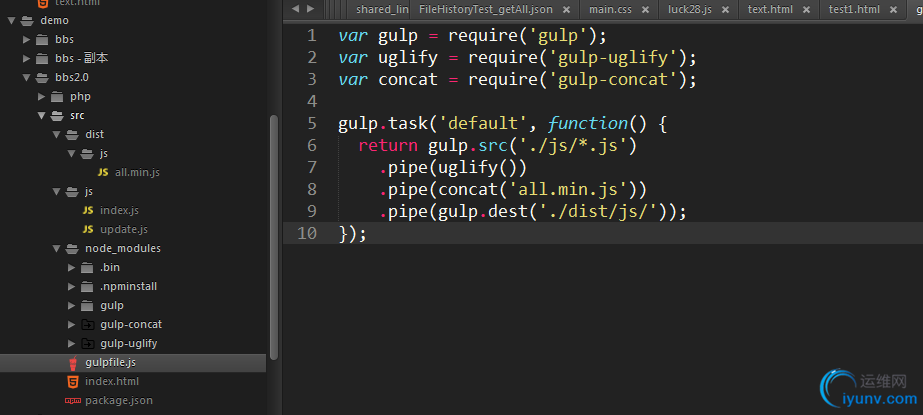Collapse the node_modules folder arrow
This screenshot has width=923, height=415.
click(x=57, y=248)
